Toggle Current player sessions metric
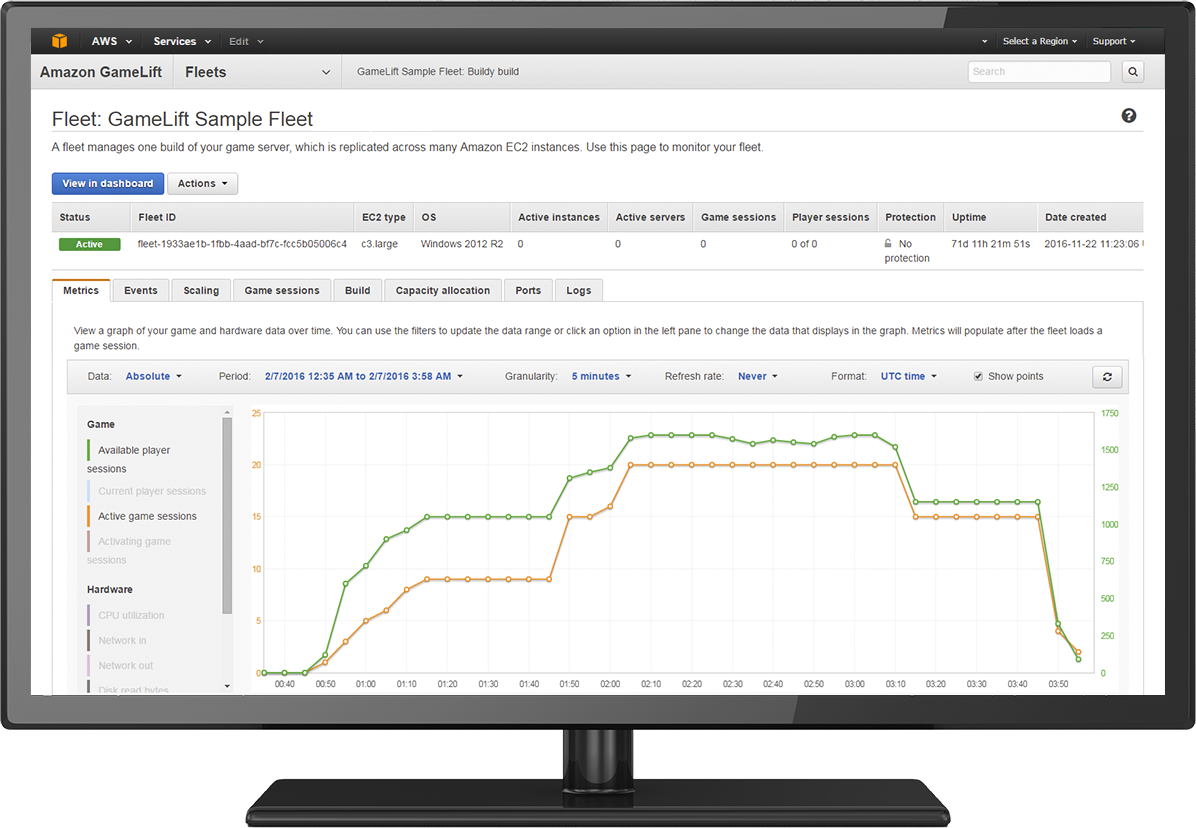1196x828 pixels. (x=146, y=491)
